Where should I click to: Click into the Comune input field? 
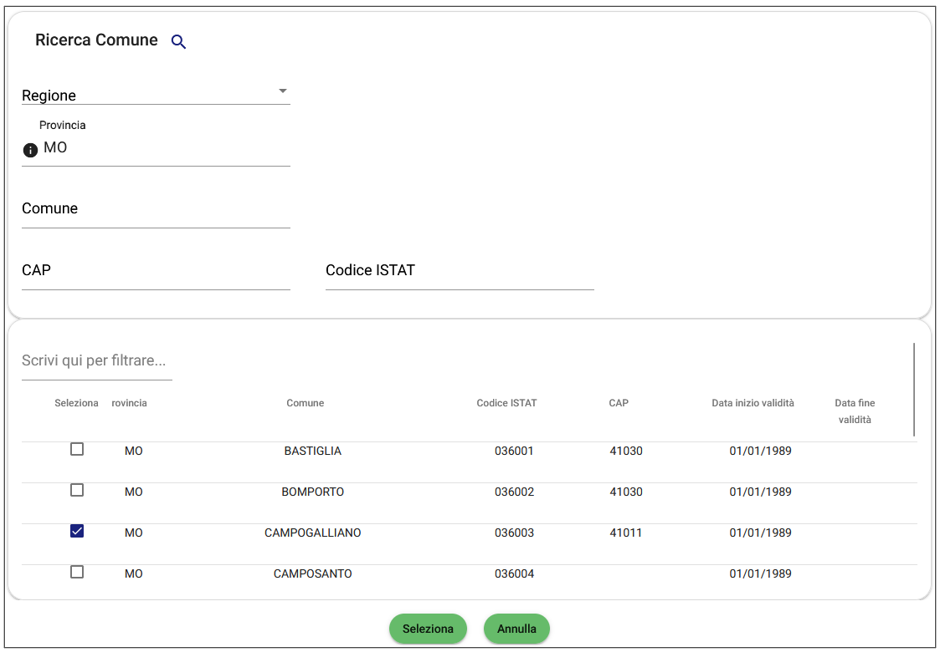(155, 209)
